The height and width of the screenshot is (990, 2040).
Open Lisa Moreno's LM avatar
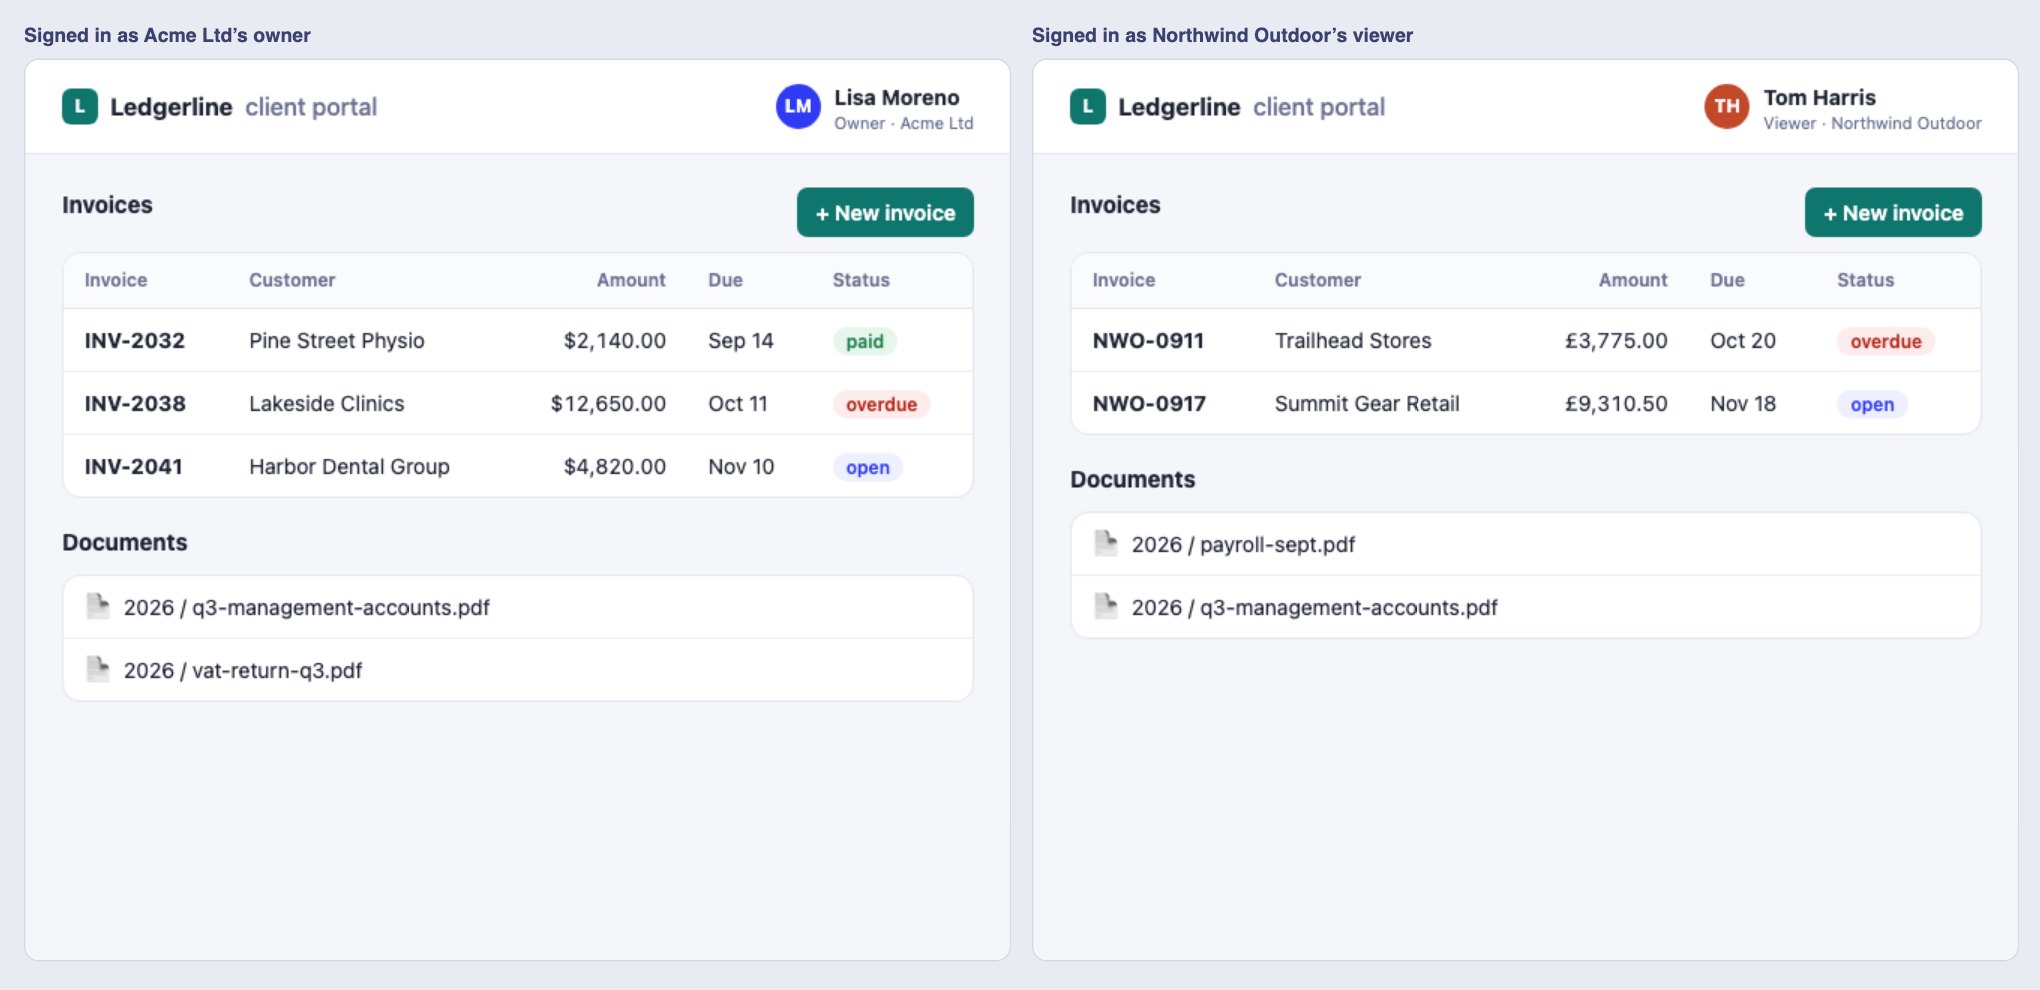point(798,106)
